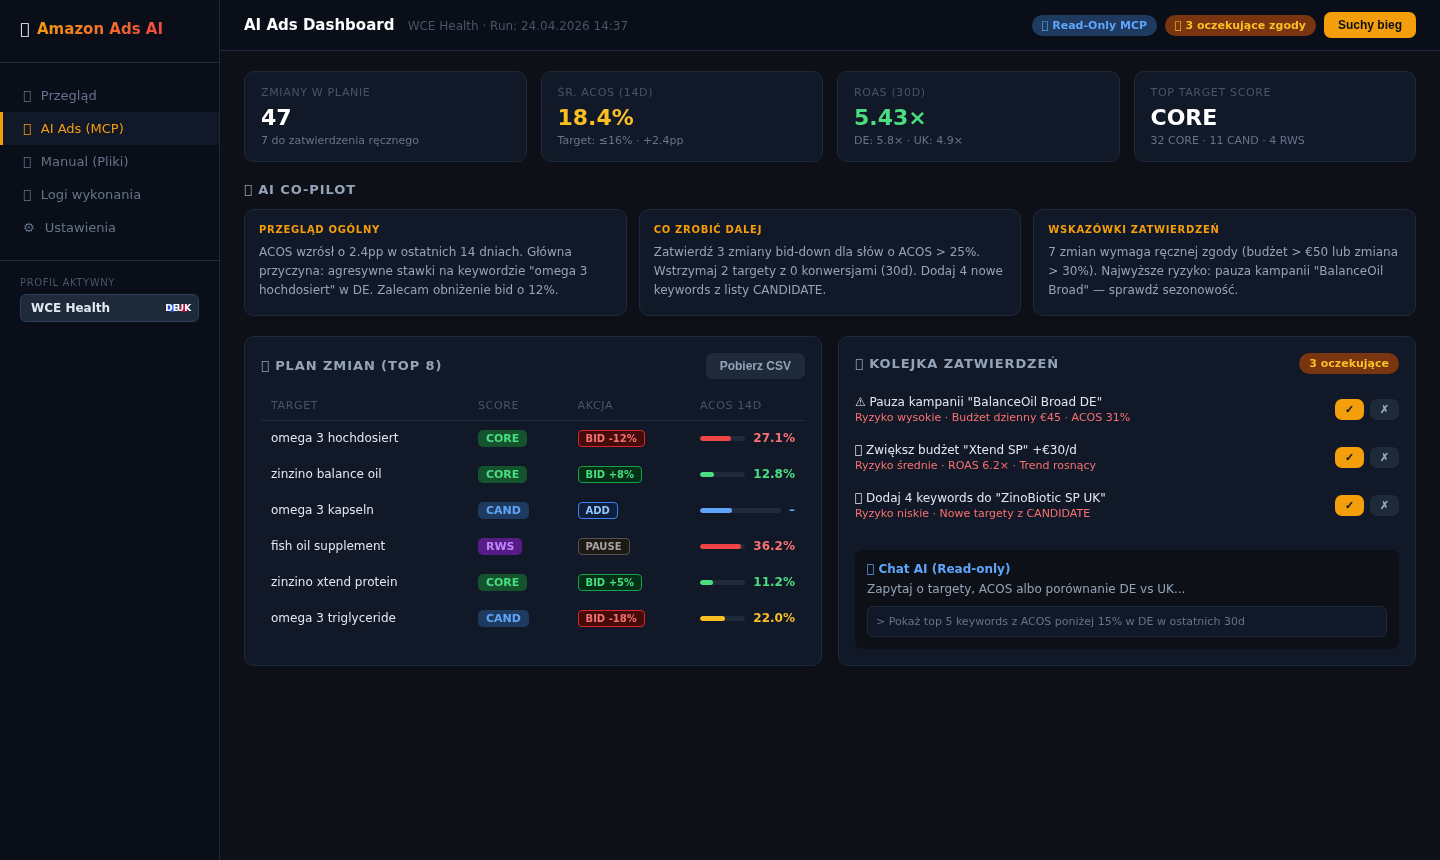
Task: Click the Ustawienia gear icon
Action: pos(29,228)
